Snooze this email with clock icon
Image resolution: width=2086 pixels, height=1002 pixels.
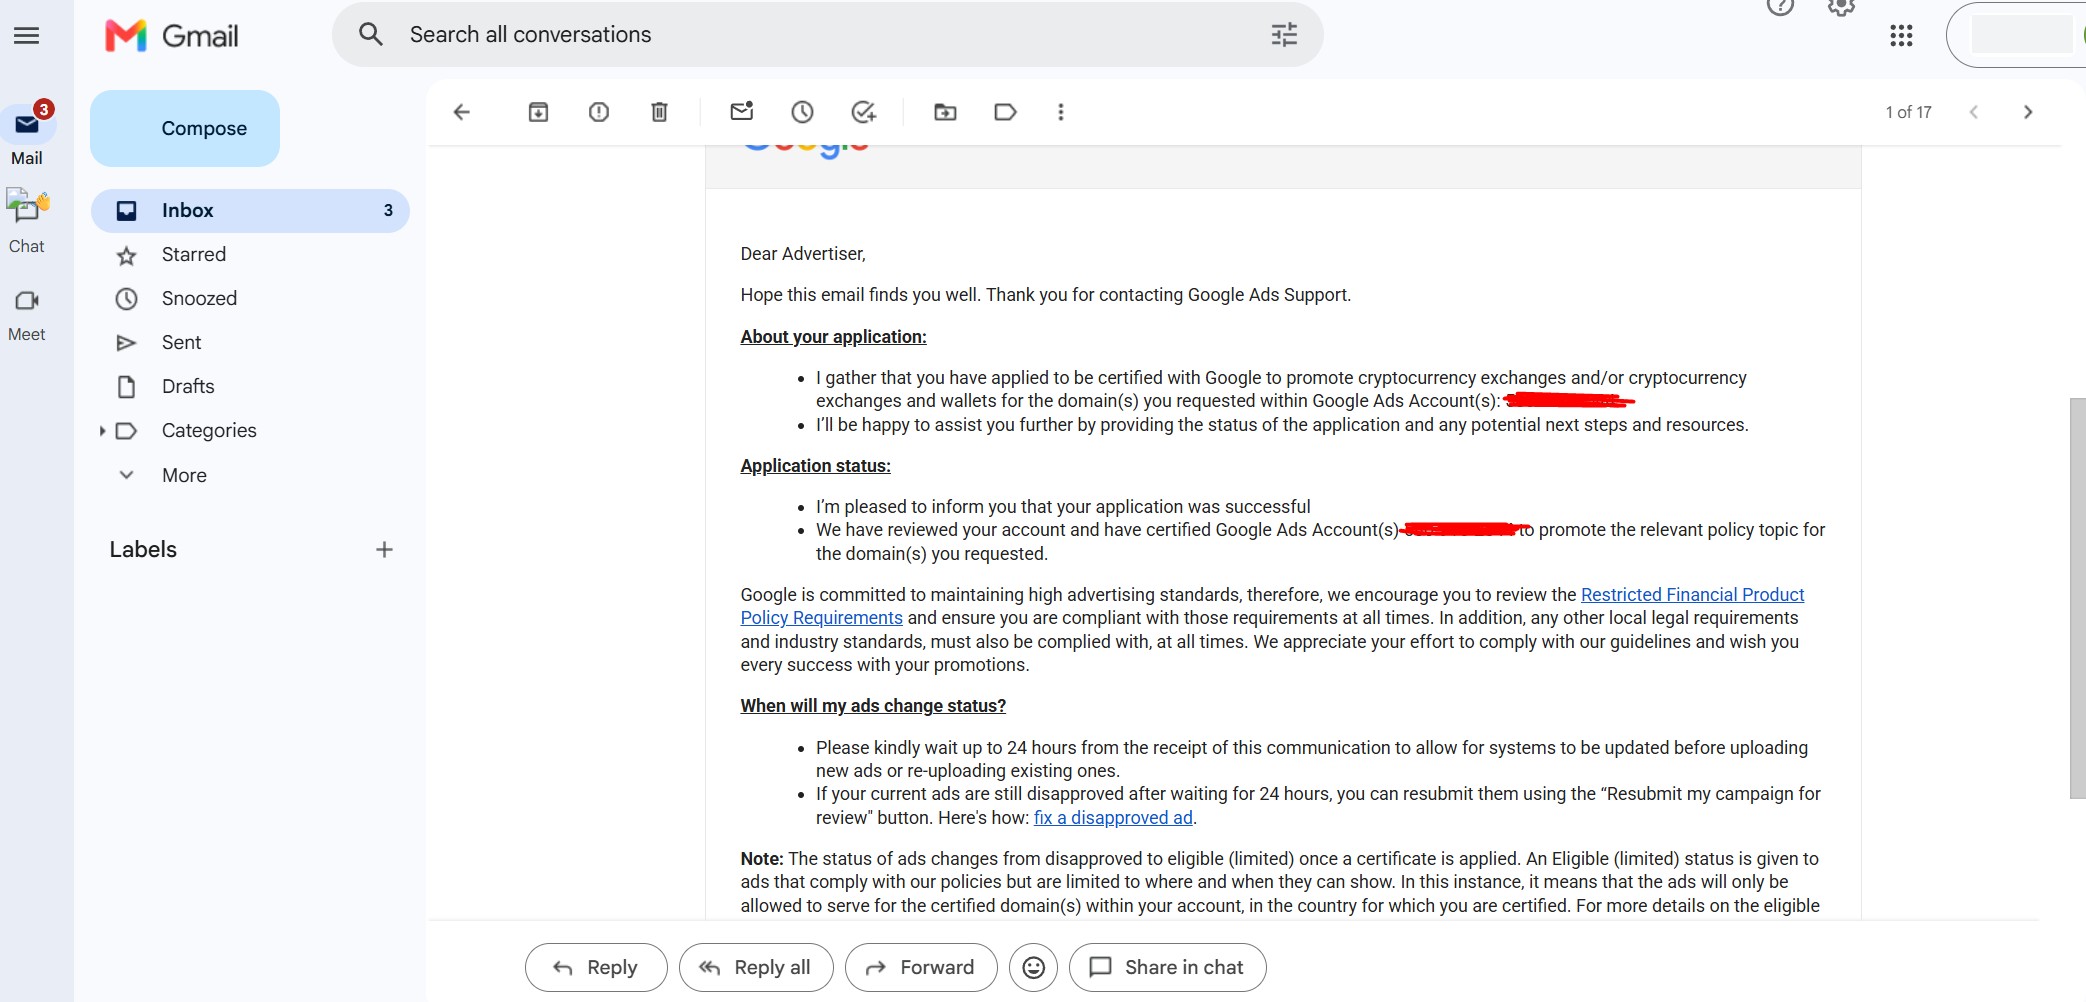coord(802,112)
